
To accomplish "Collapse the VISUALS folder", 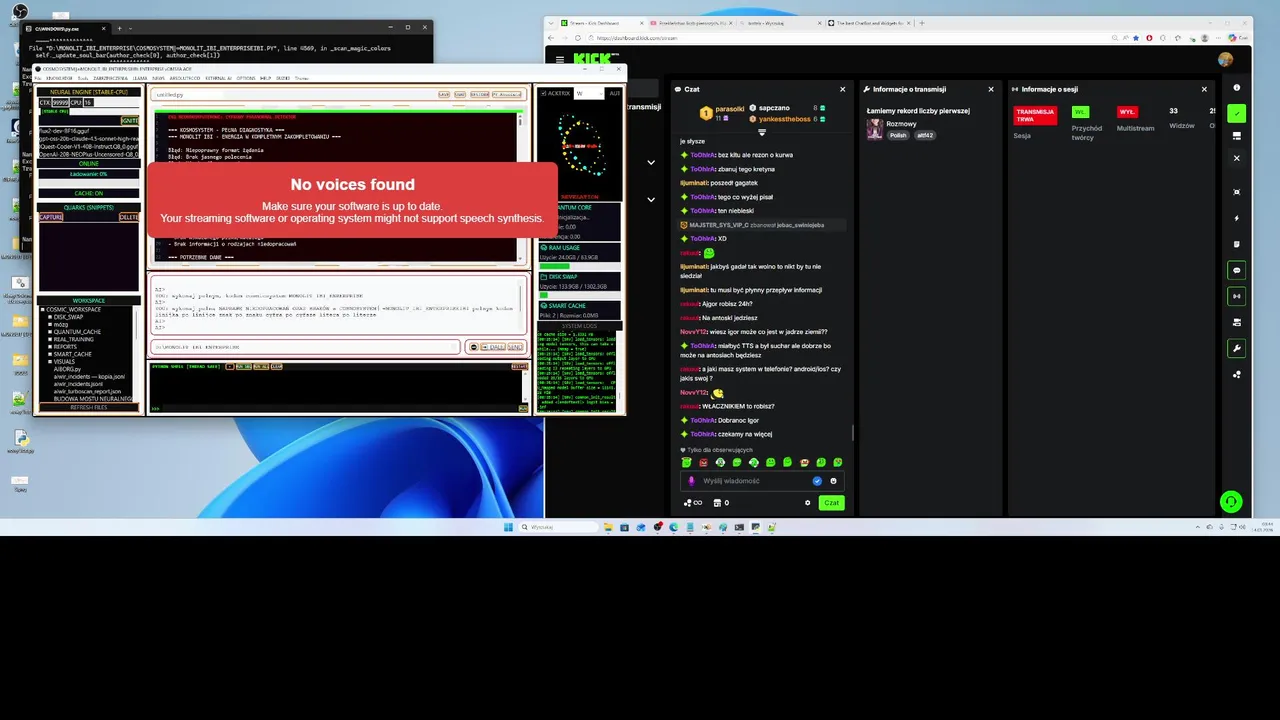I will [50, 361].
